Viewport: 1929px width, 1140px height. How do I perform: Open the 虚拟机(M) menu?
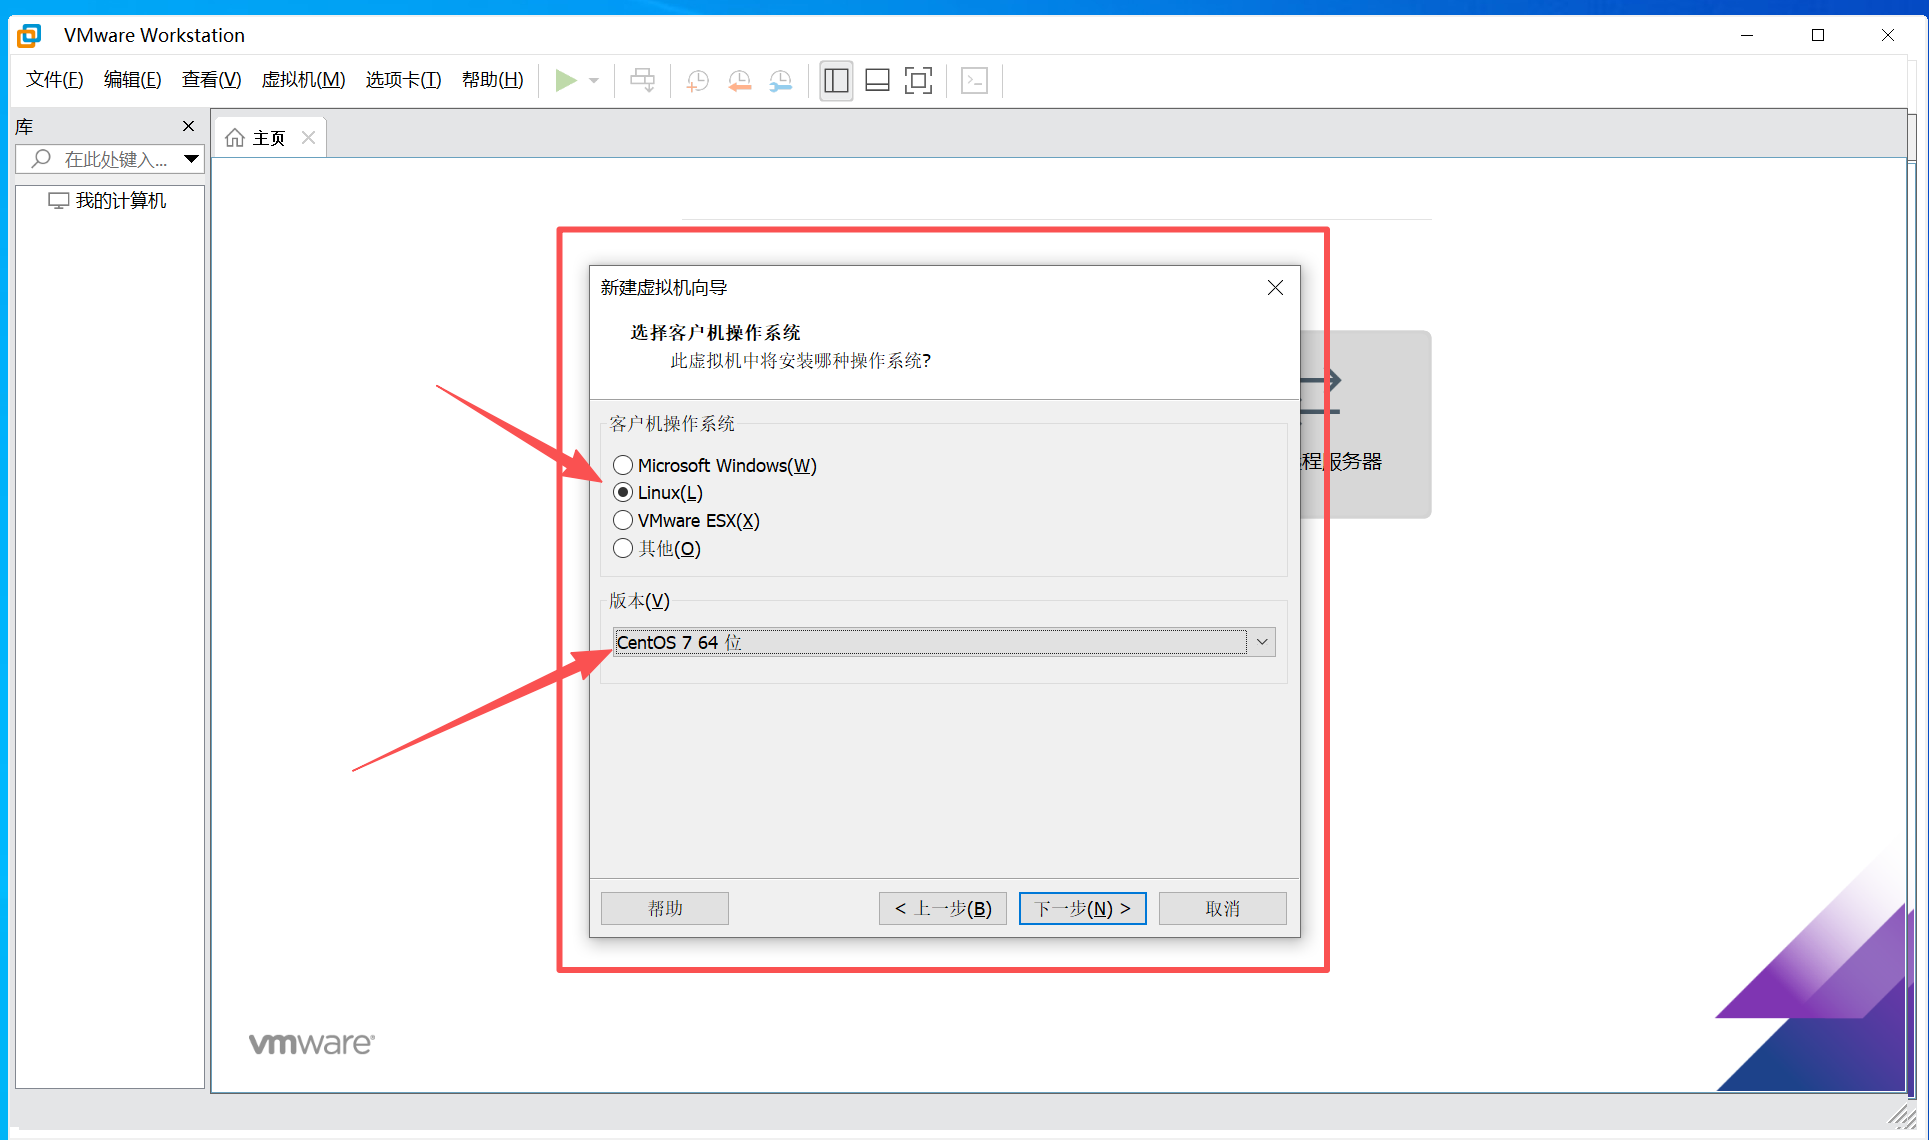click(x=303, y=80)
